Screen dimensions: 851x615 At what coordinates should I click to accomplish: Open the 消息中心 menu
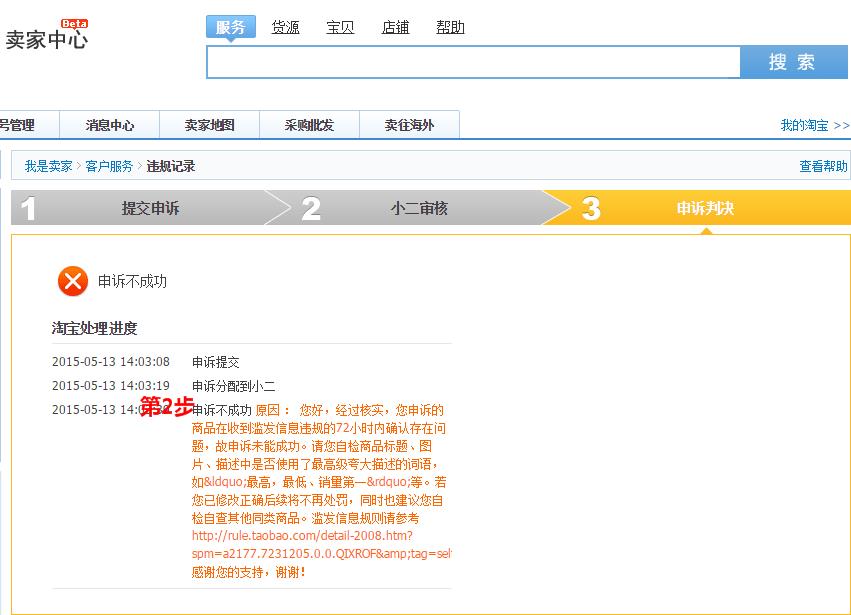pos(110,125)
